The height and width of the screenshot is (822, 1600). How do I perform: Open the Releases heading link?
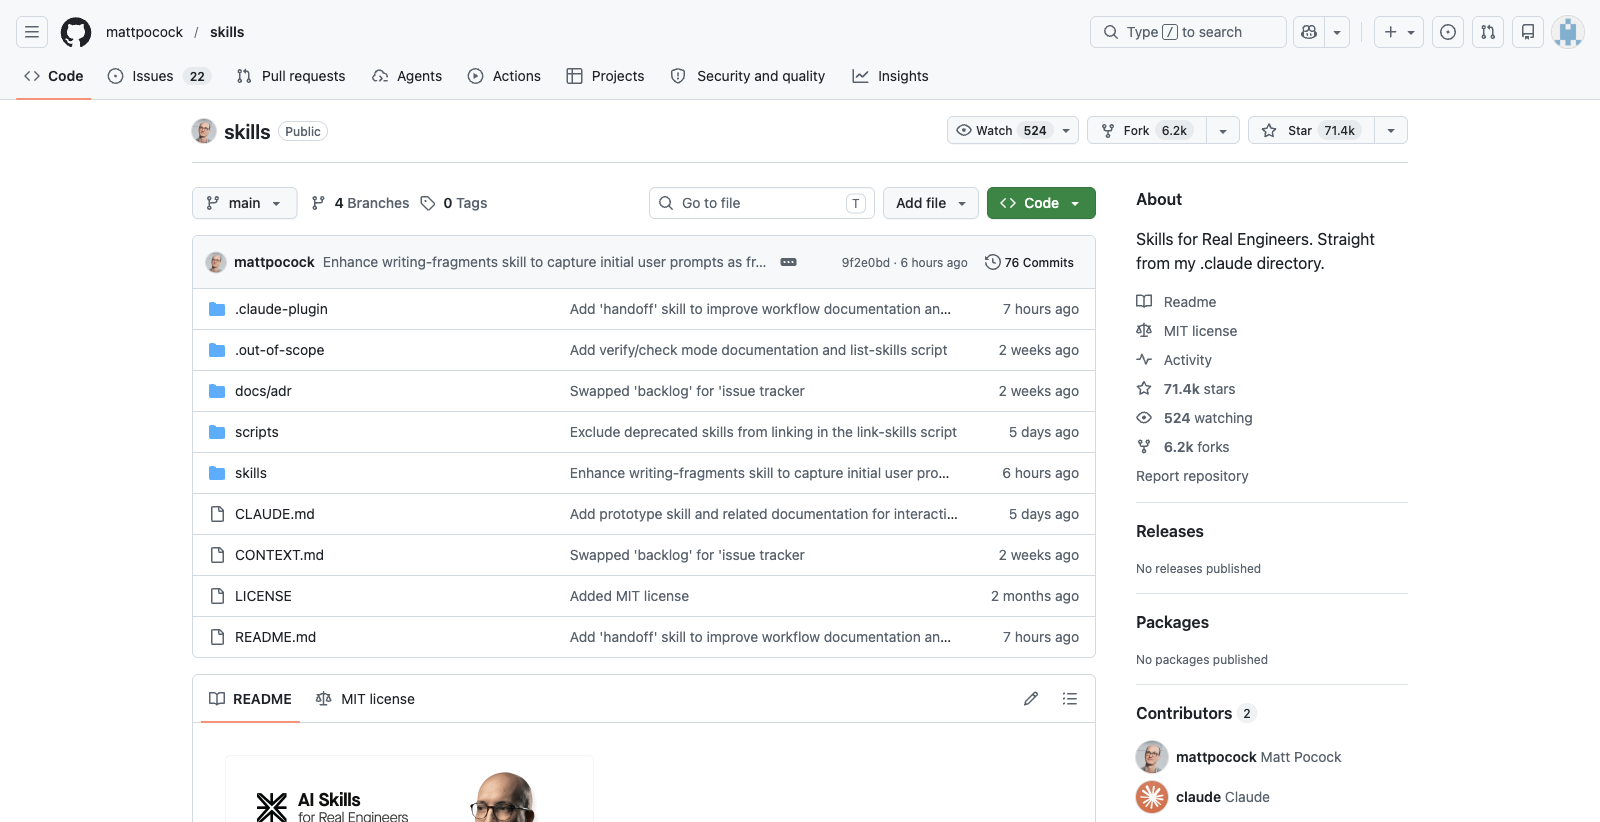coord(1170,531)
